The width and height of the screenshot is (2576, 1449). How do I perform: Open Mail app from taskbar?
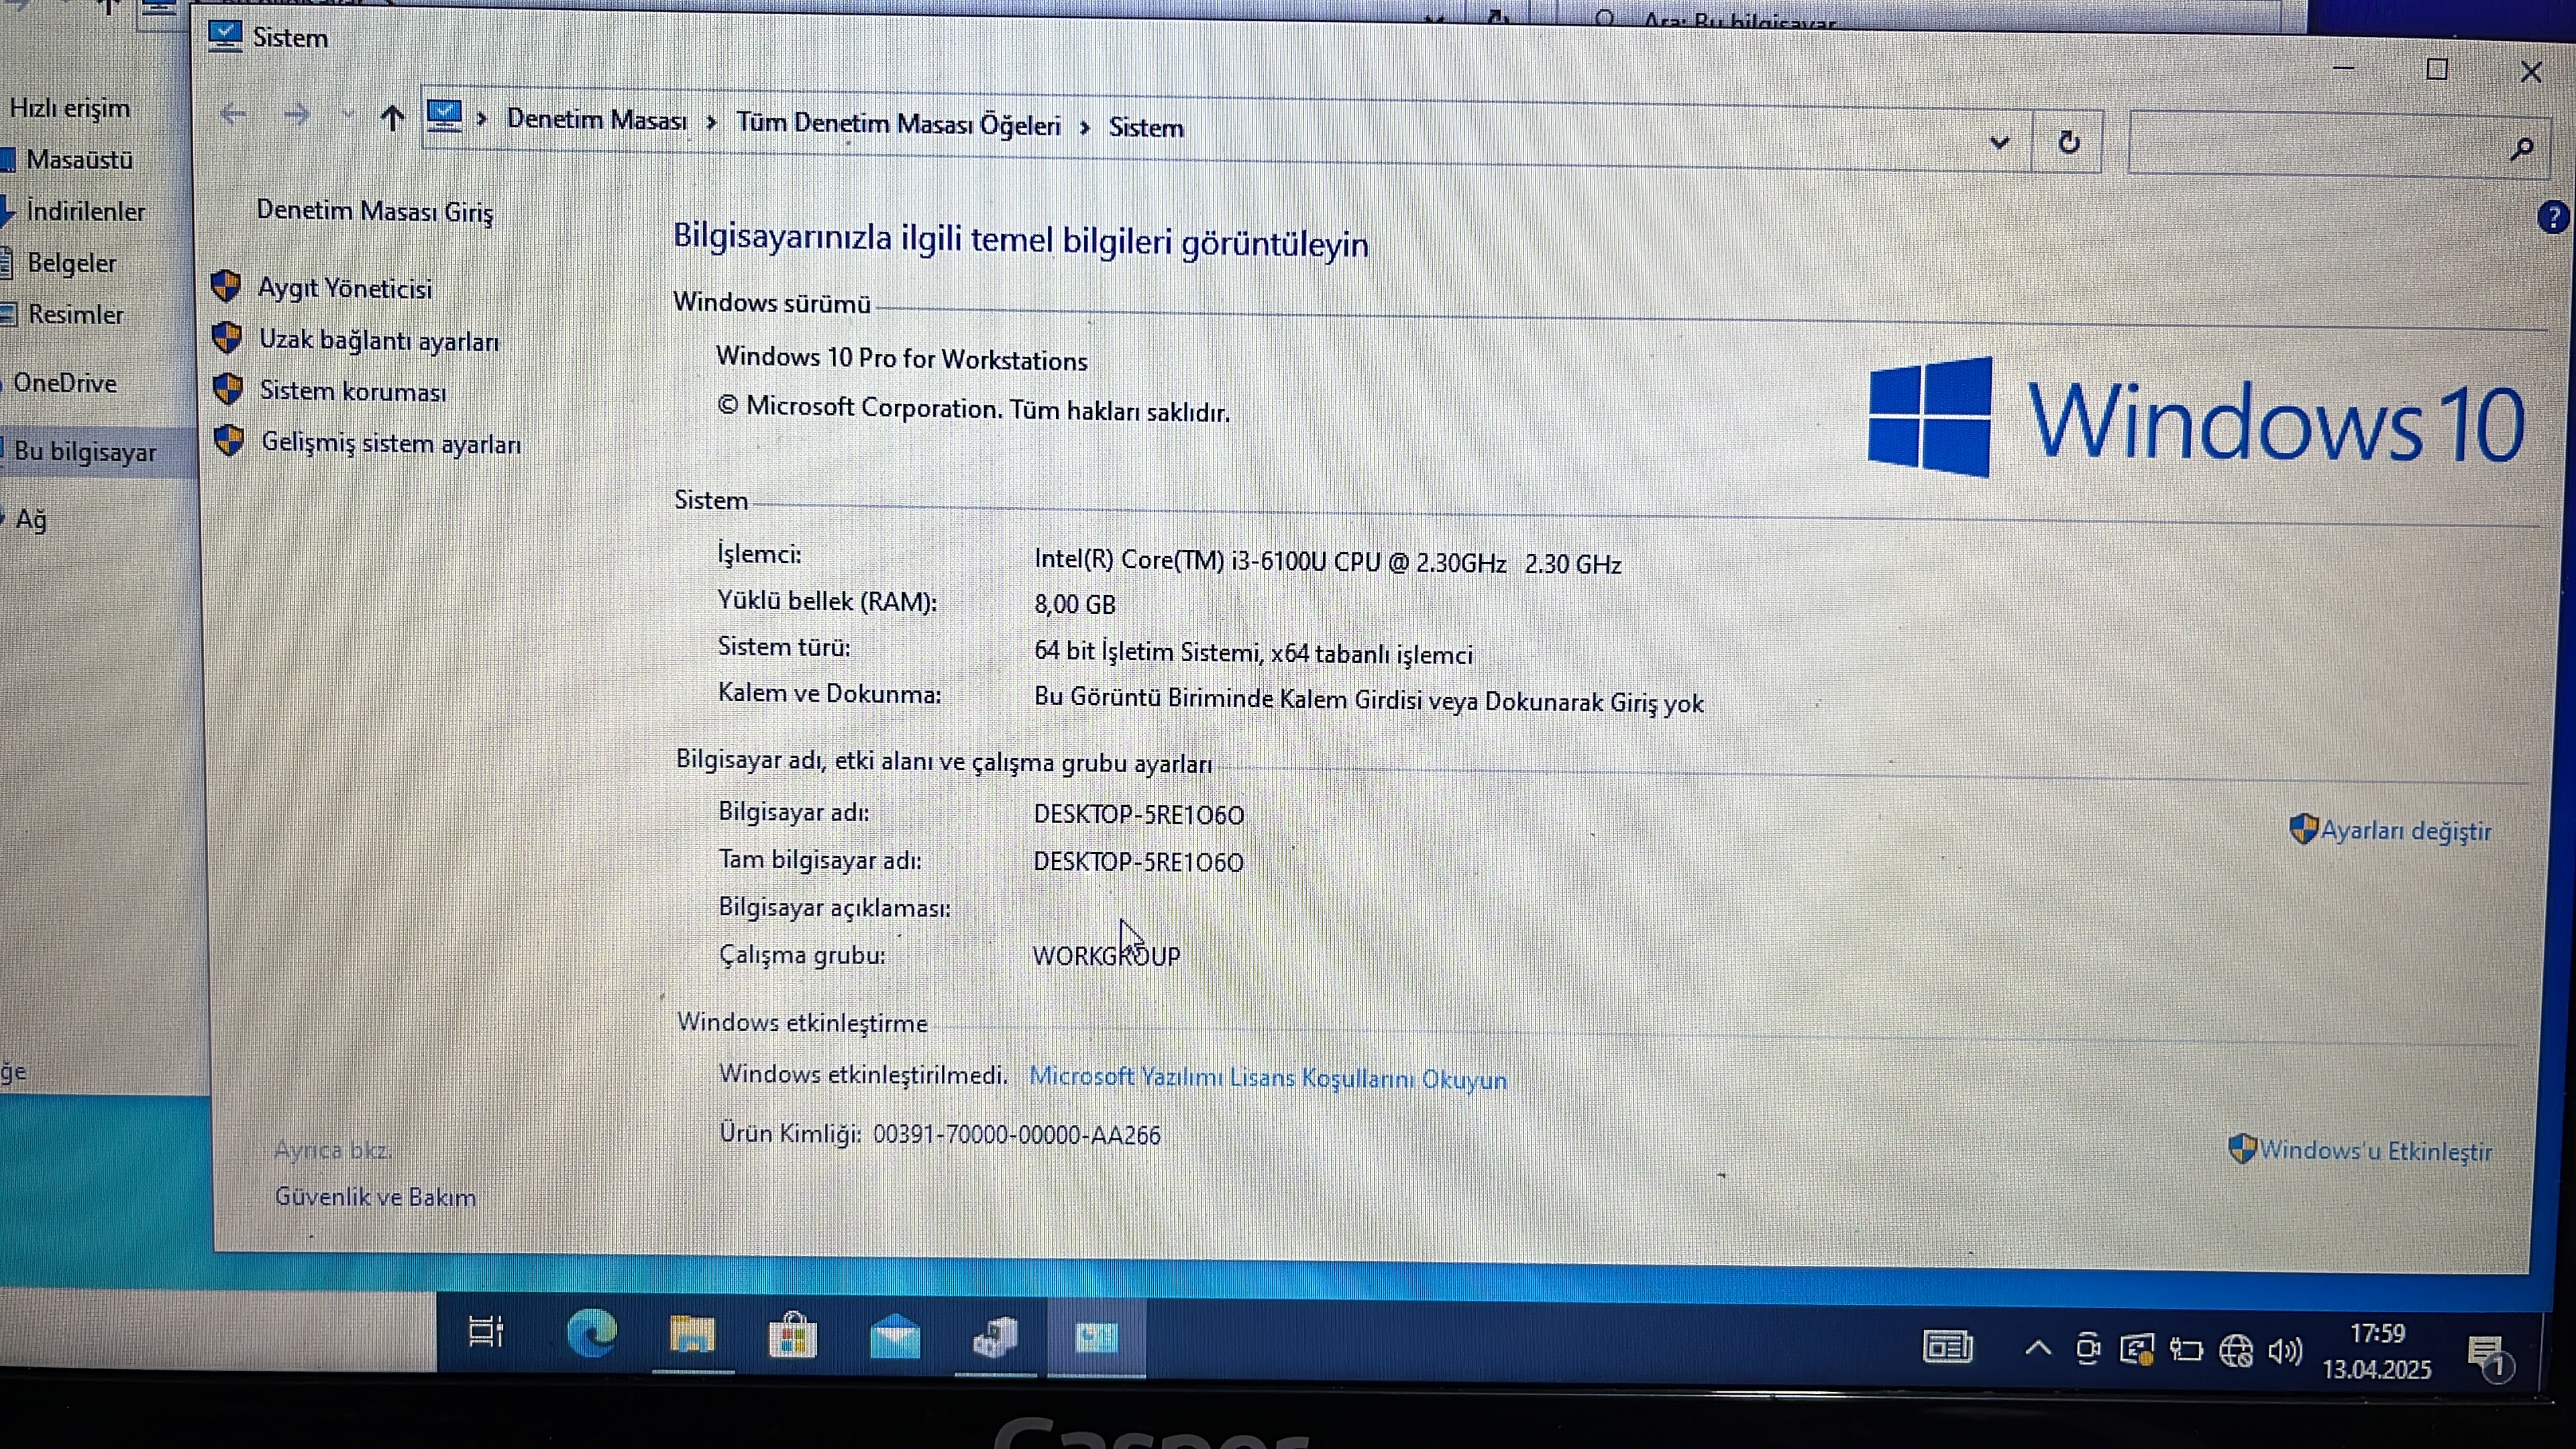[894, 1337]
